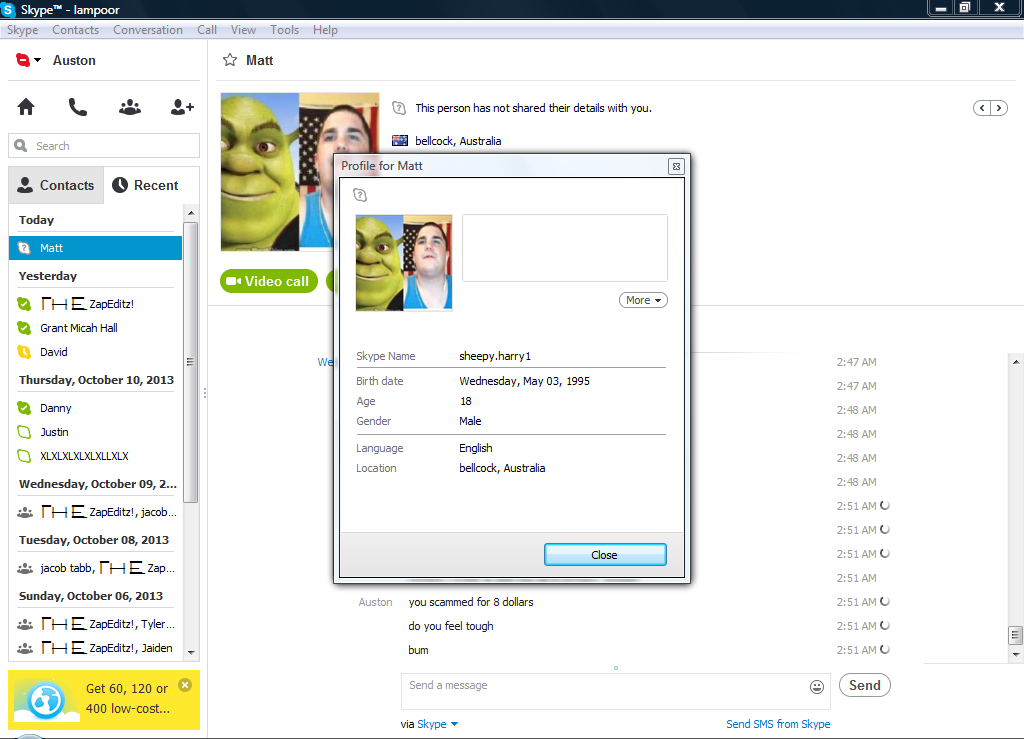Screen dimensions: 1024x739
Task: Switch to the Contacts tab
Action: [x=56, y=185]
